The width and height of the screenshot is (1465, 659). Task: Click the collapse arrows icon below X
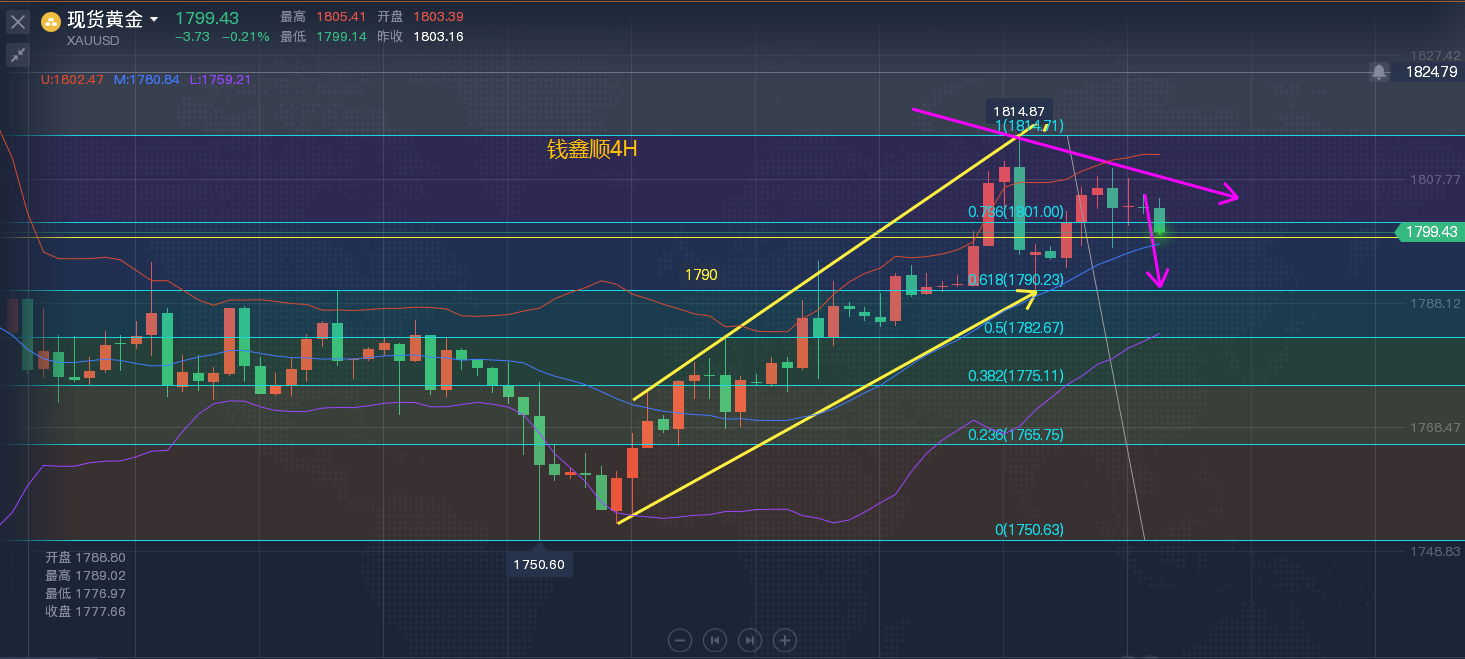(x=18, y=55)
